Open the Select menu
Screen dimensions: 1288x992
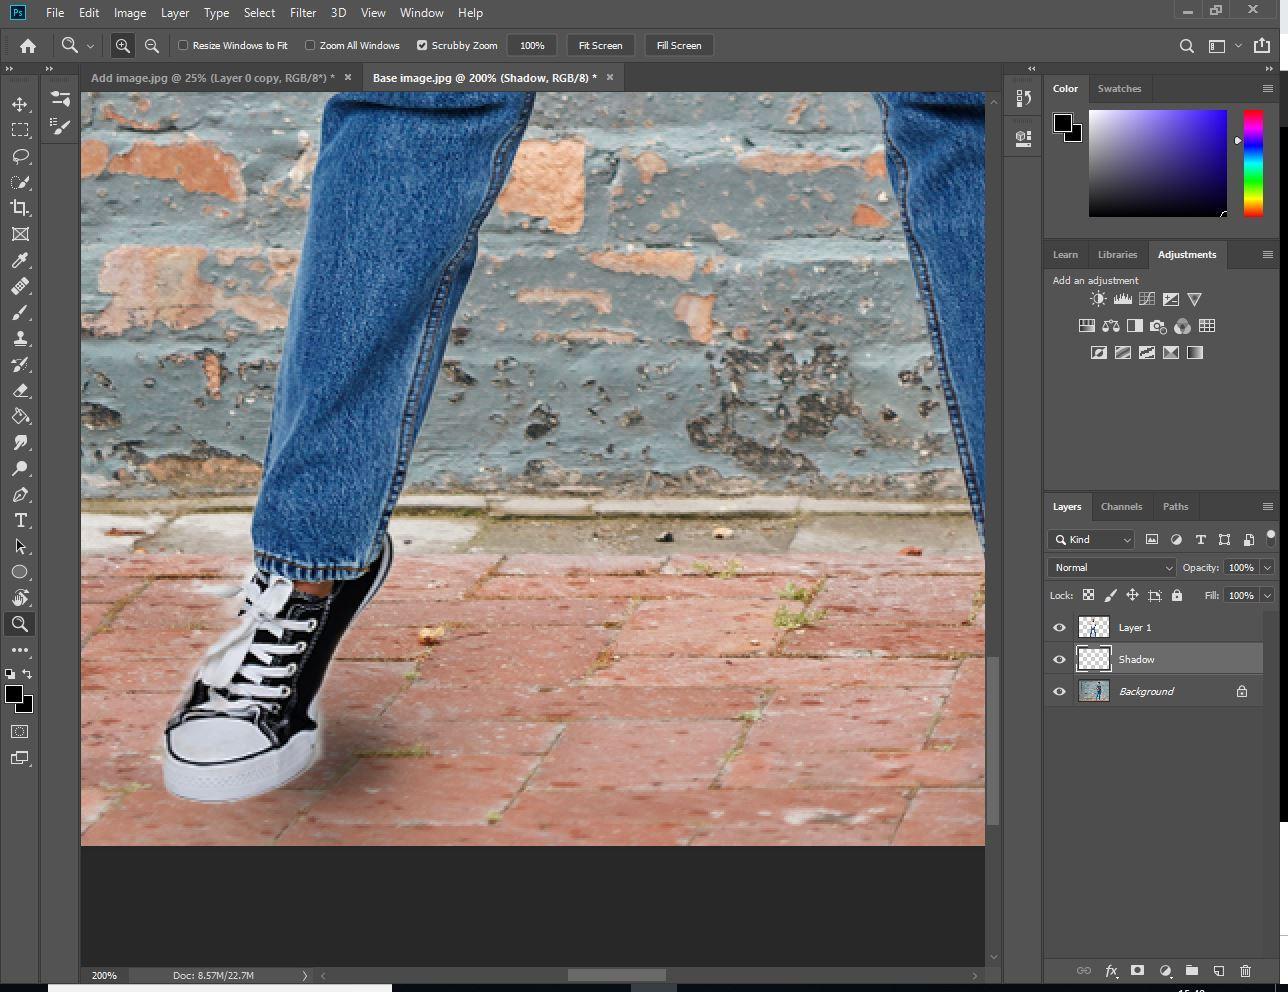259,13
